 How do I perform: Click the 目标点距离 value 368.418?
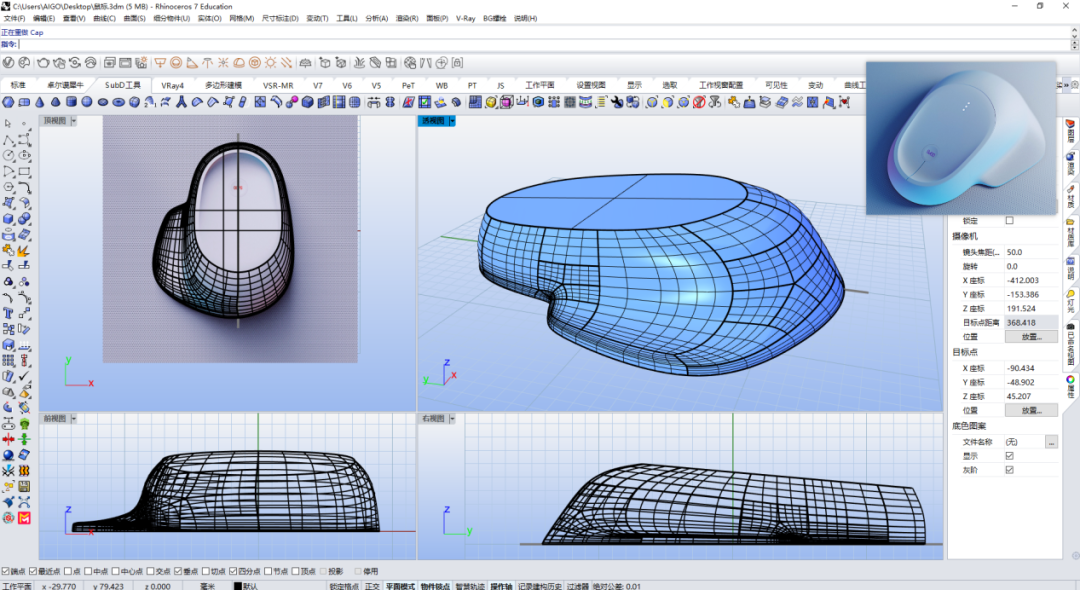[x=1031, y=322]
